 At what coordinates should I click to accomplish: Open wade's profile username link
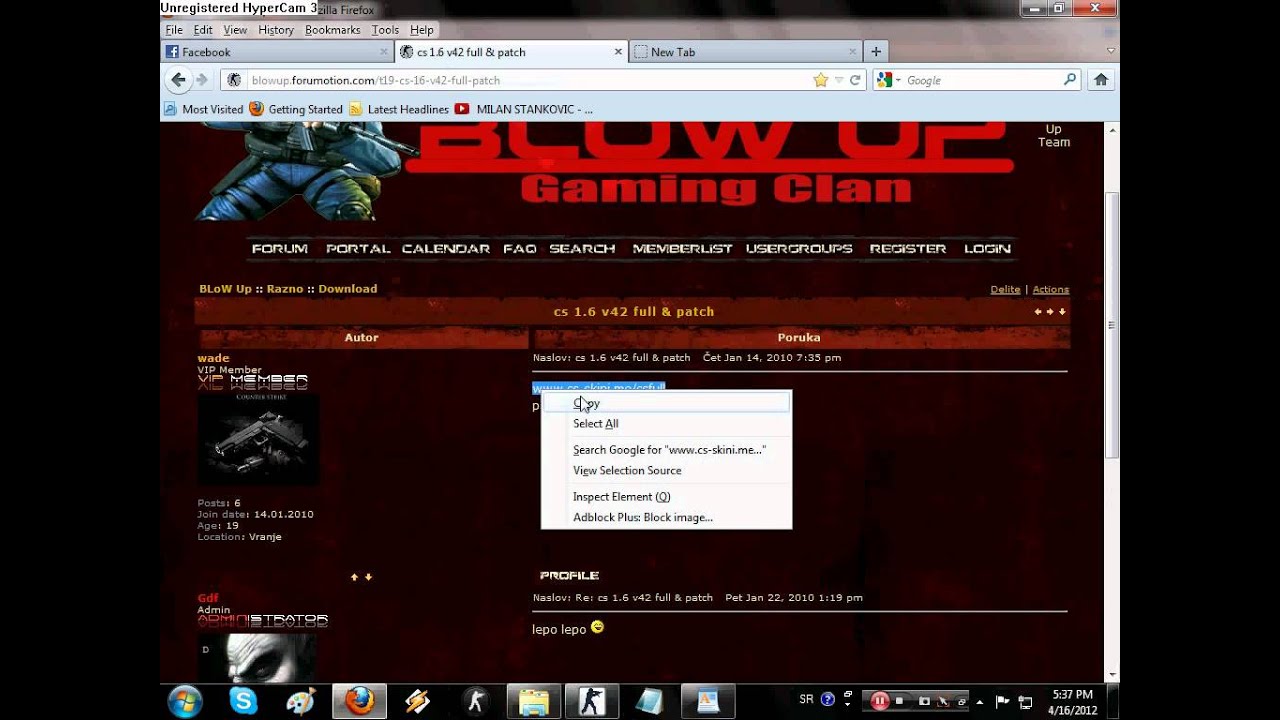click(x=213, y=358)
